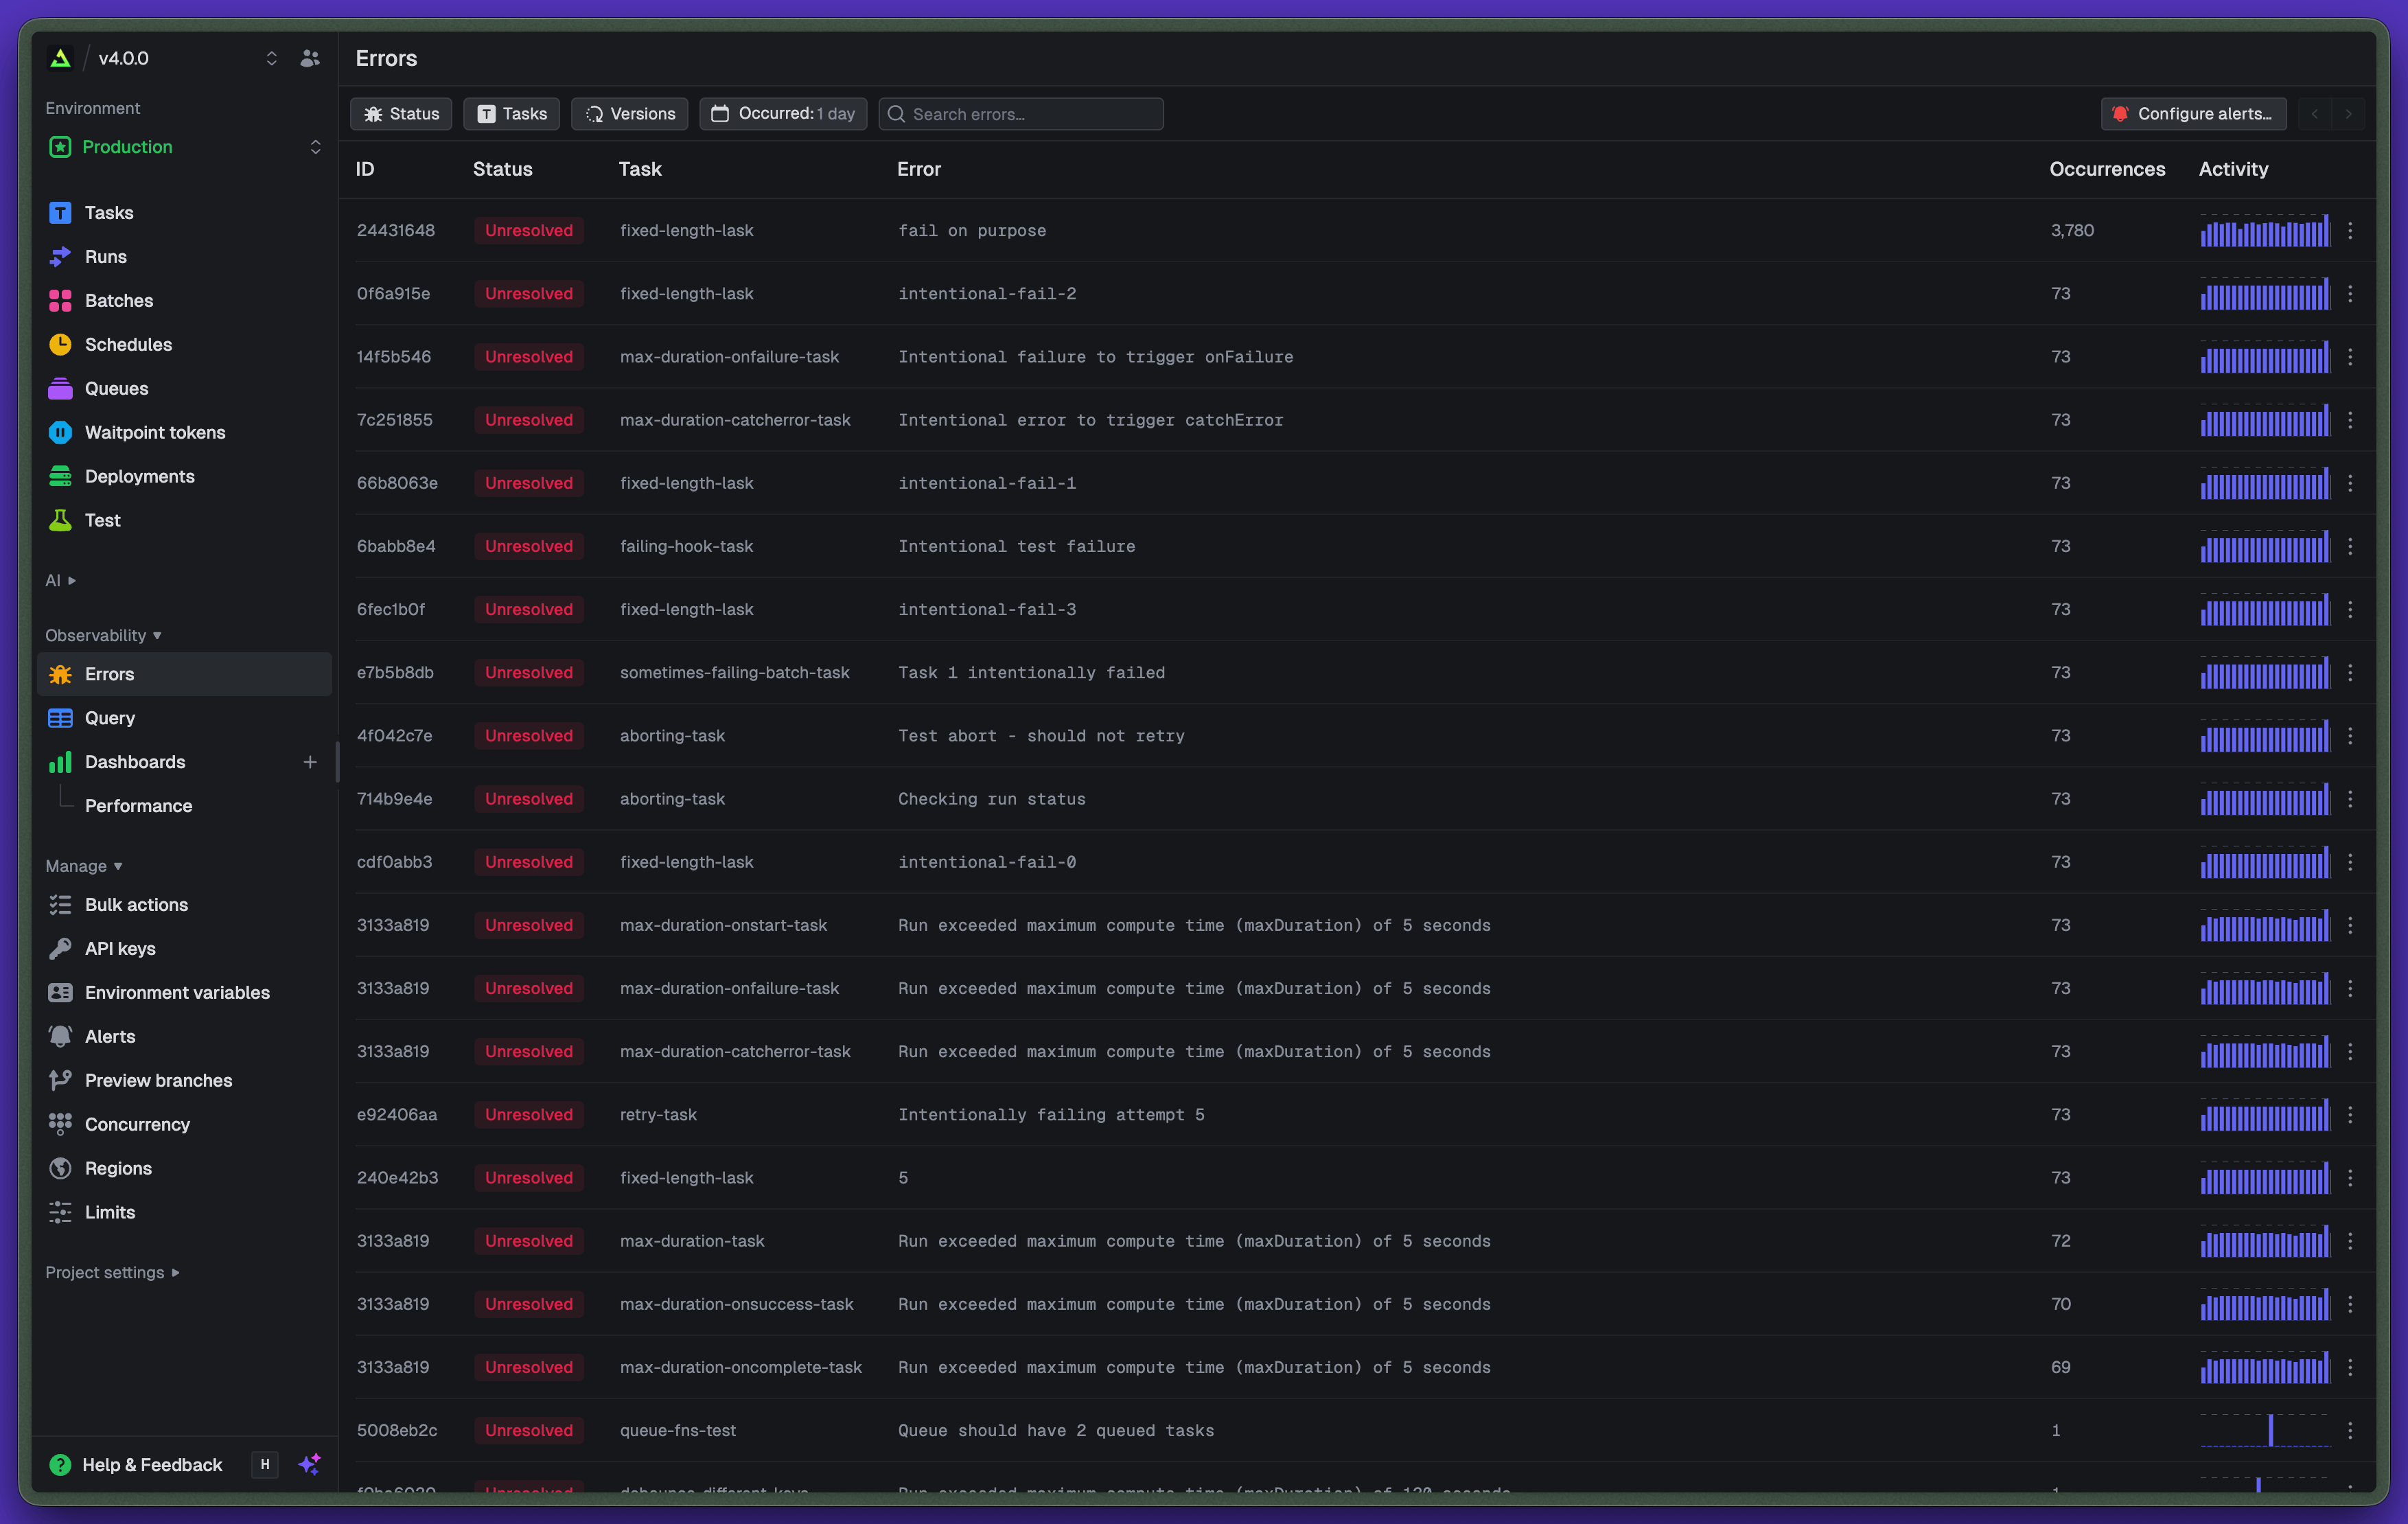Screen dimensions: 2408x1524
Task: Collapse the Observability section
Action: (103, 635)
